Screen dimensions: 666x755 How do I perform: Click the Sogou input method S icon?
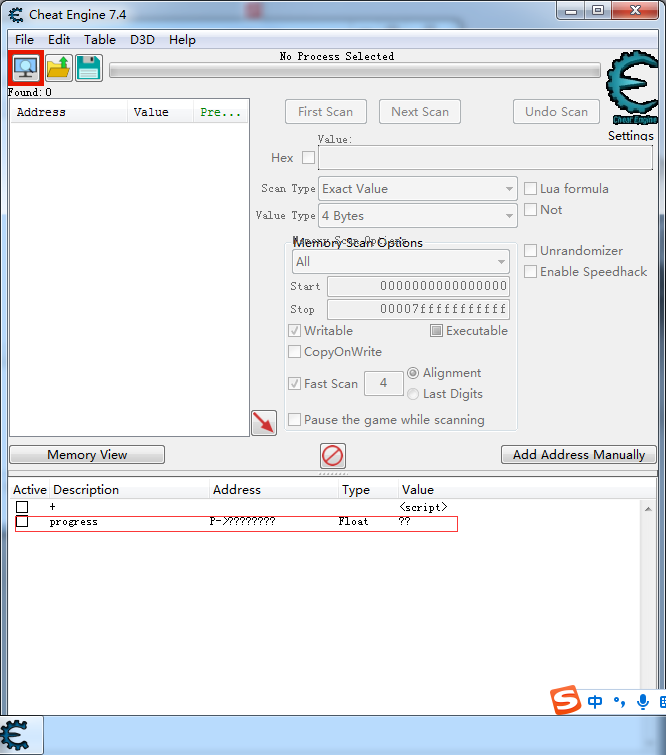[x=566, y=700]
